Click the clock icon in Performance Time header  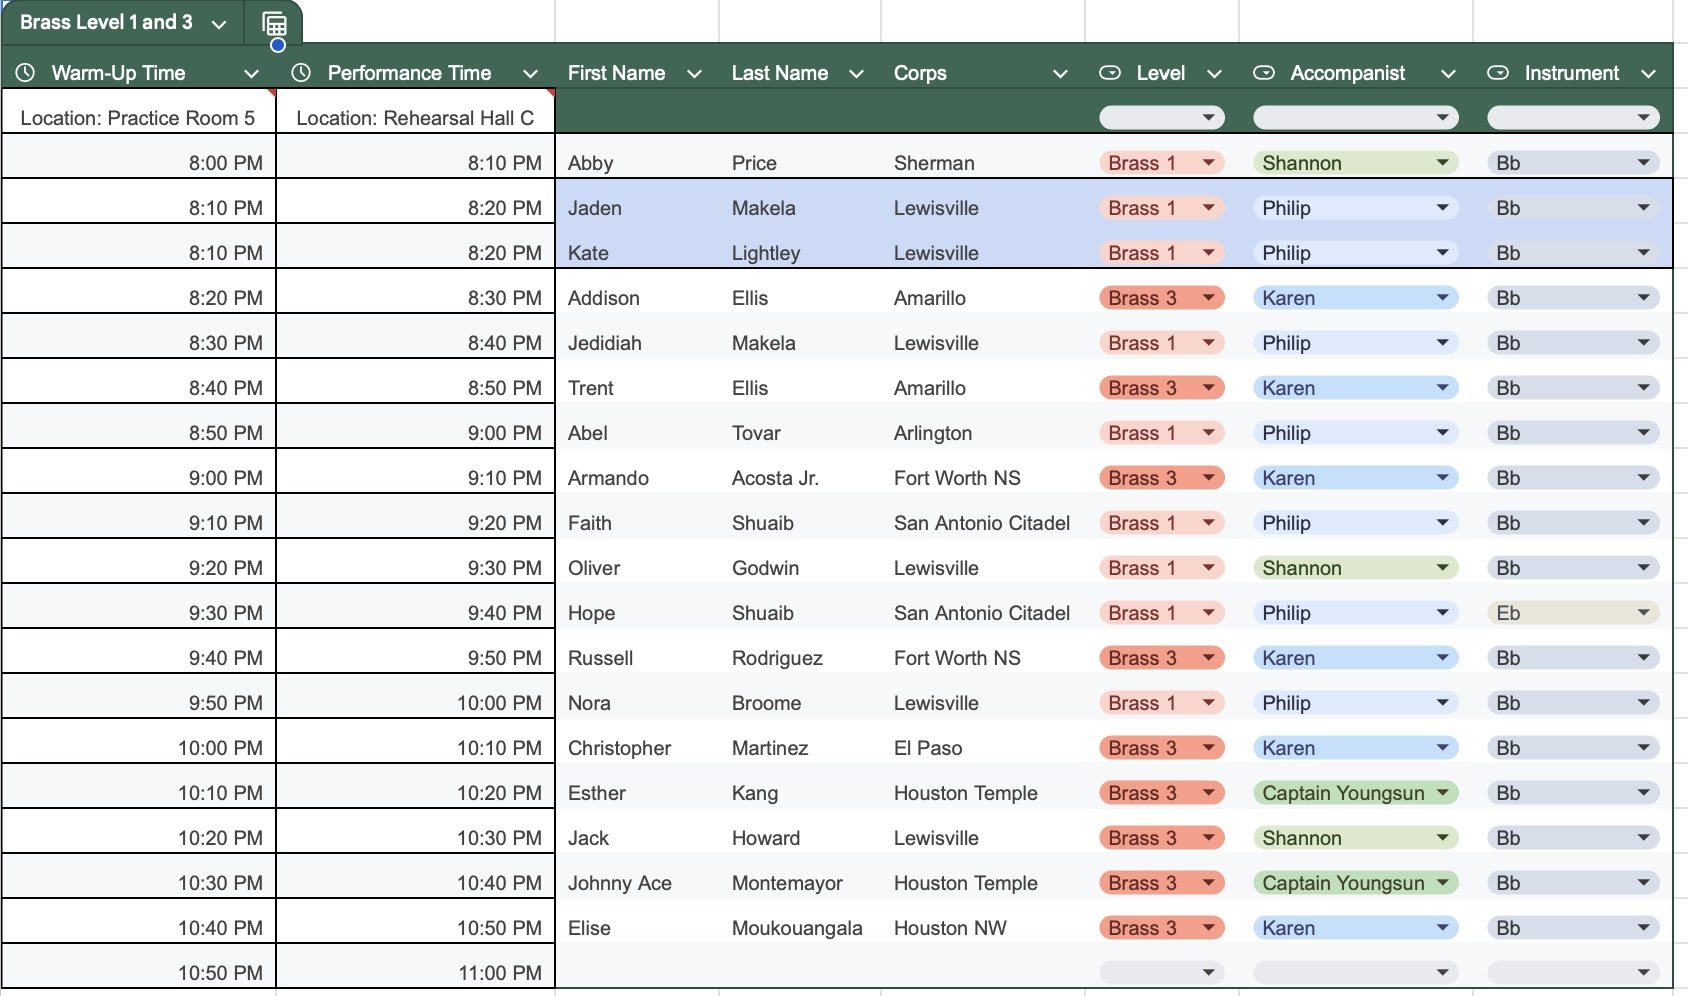coord(301,73)
